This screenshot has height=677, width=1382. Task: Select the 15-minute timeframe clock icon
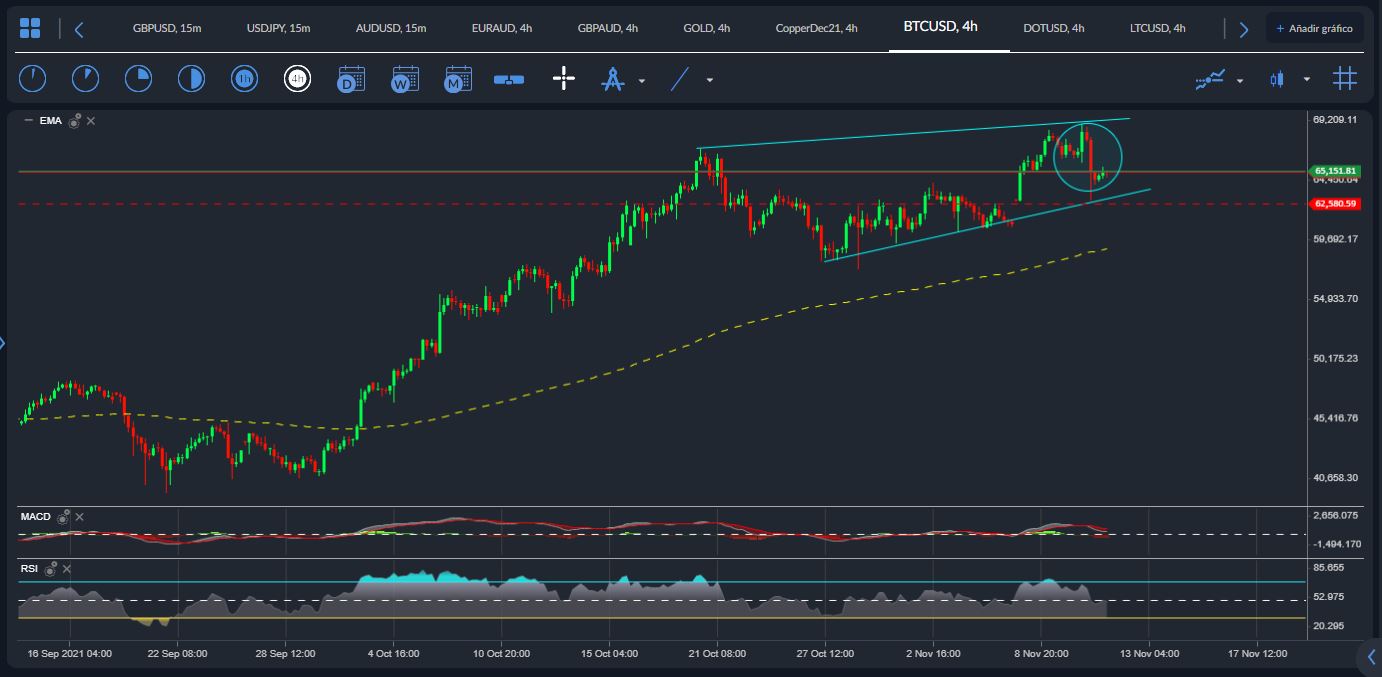coord(138,78)
